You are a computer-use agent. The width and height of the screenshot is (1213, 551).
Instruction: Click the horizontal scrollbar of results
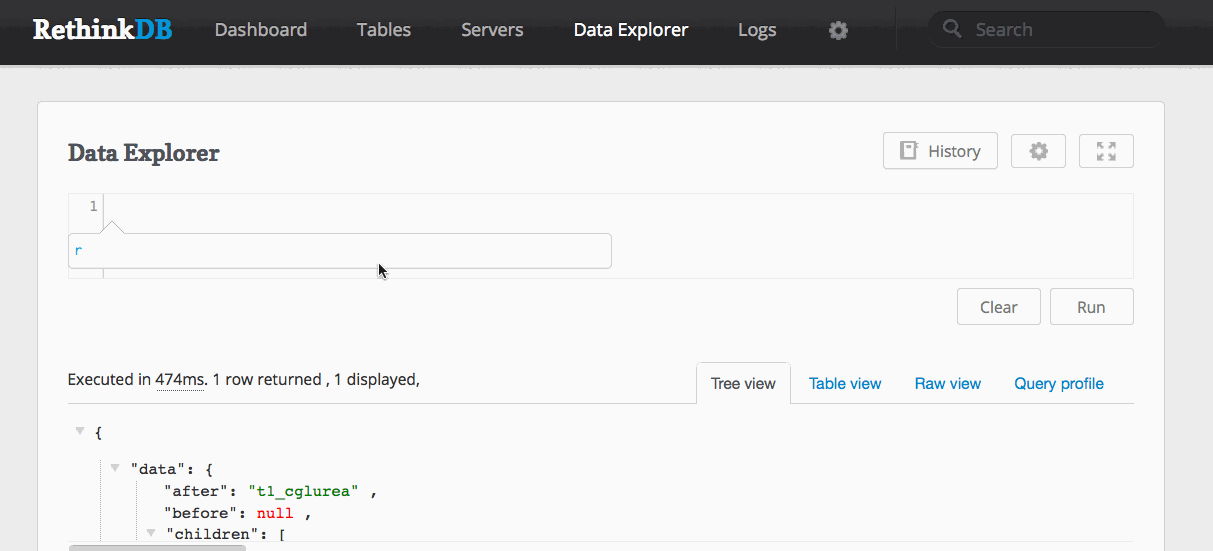157,547
